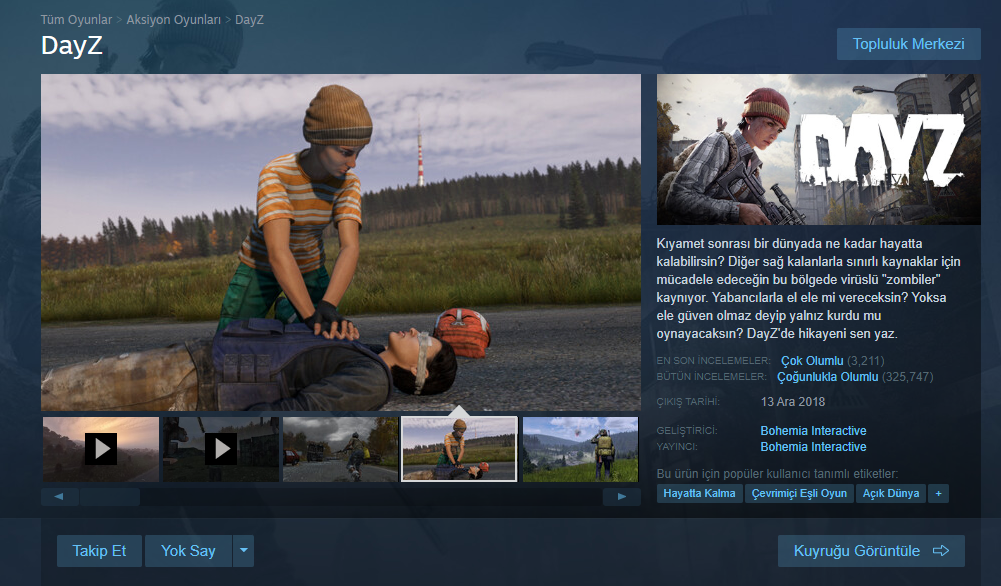Play the first video thumbnail

click(x=100, y=449)
